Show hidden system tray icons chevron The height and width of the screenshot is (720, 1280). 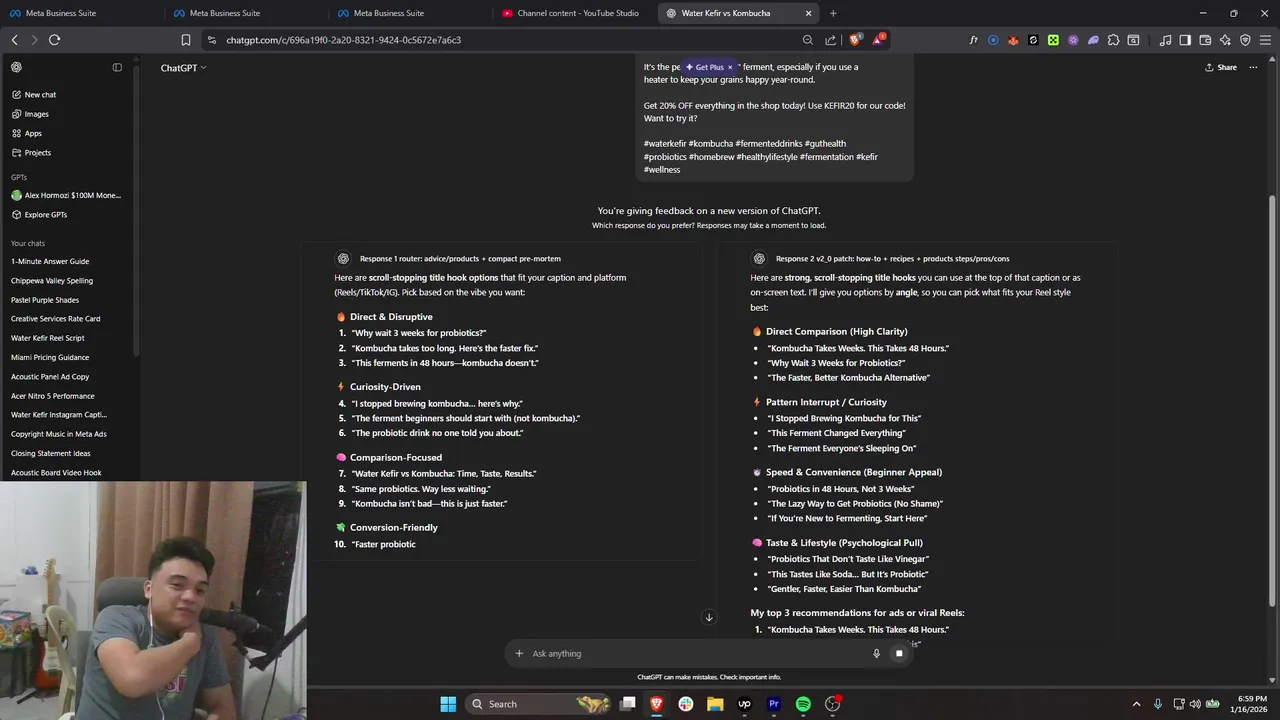pyautogui.click(x=1136, y=704)
